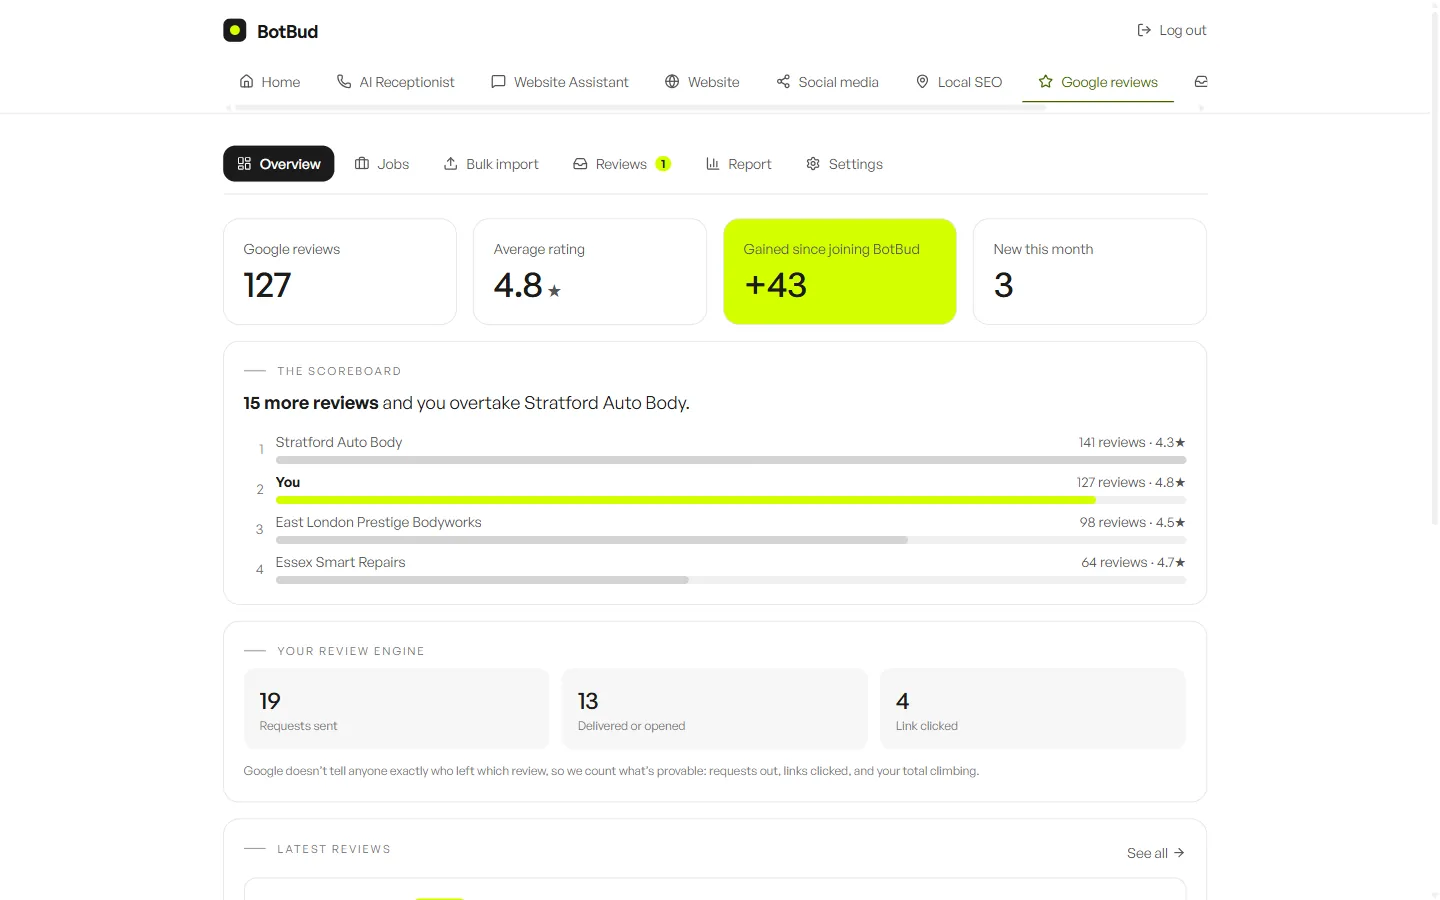Screen dimensions: 1440x900
Task: Click the Average rating card
Action: 590,271
